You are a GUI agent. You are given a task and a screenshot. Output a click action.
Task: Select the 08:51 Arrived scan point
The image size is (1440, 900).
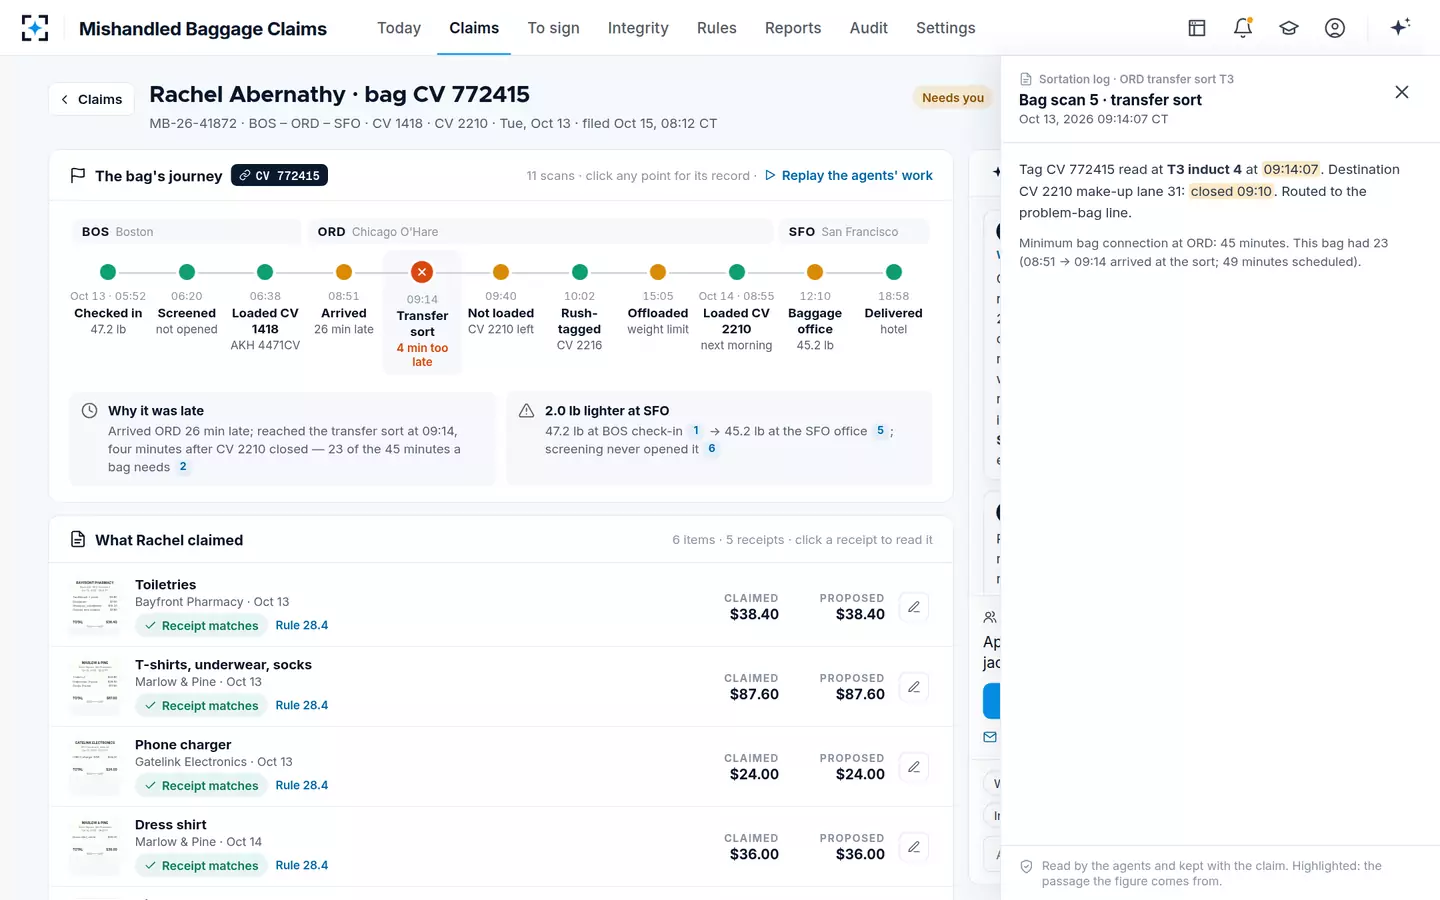coord(344,300)
